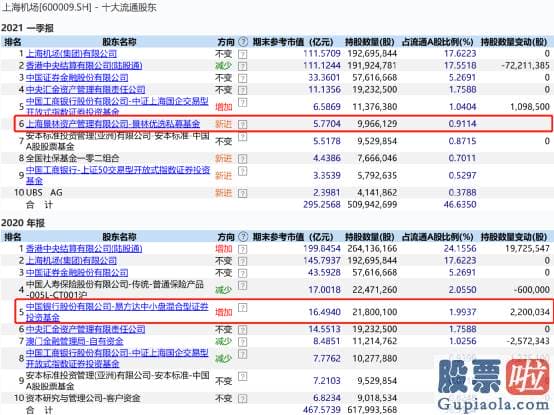Image resolution: width=554 pixels, height=415 pixels.
Task: Click the question-mark icon in the 2021 安本标准 5.5178 row
Action: pyautogui.click(x=243, y=137)
